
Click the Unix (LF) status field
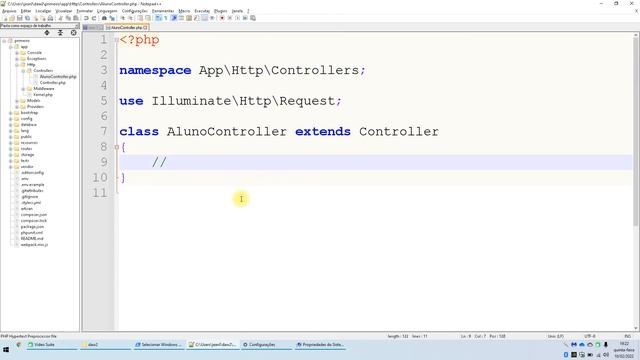coord(556,336)
